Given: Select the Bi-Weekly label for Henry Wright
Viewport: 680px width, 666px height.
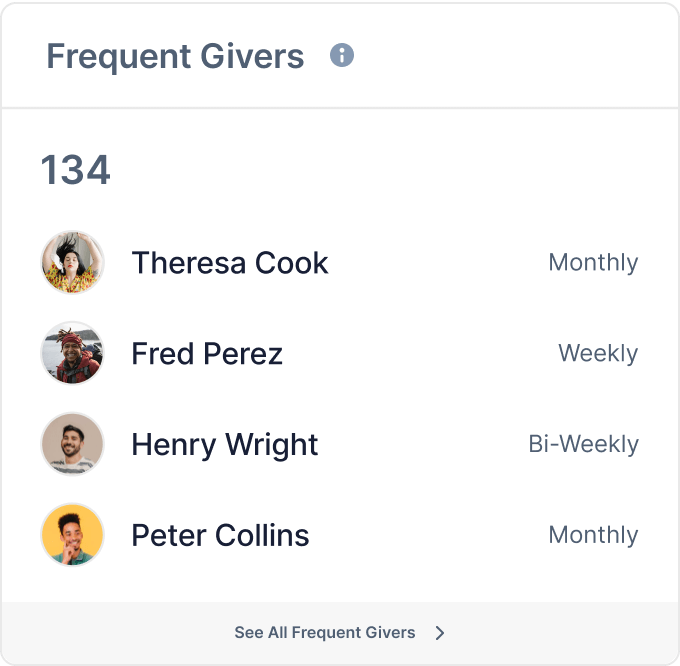Looking at the screenshot, I should pos(583,444).
